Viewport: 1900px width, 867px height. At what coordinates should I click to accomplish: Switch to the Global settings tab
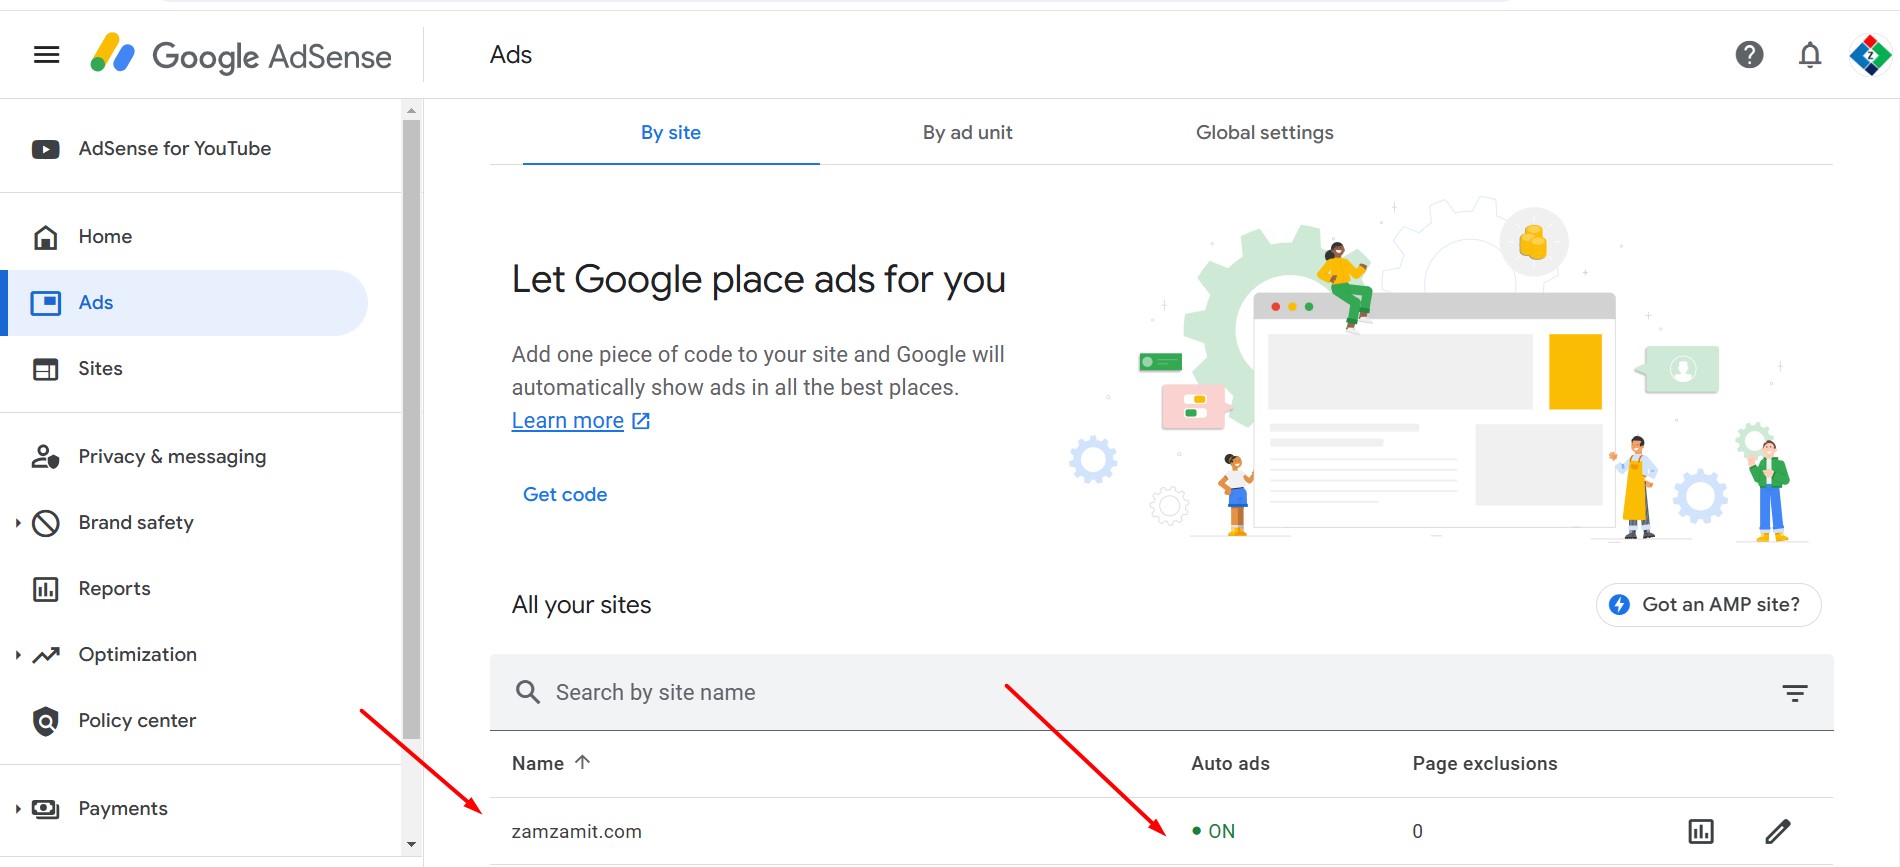tap(1265, 133)
